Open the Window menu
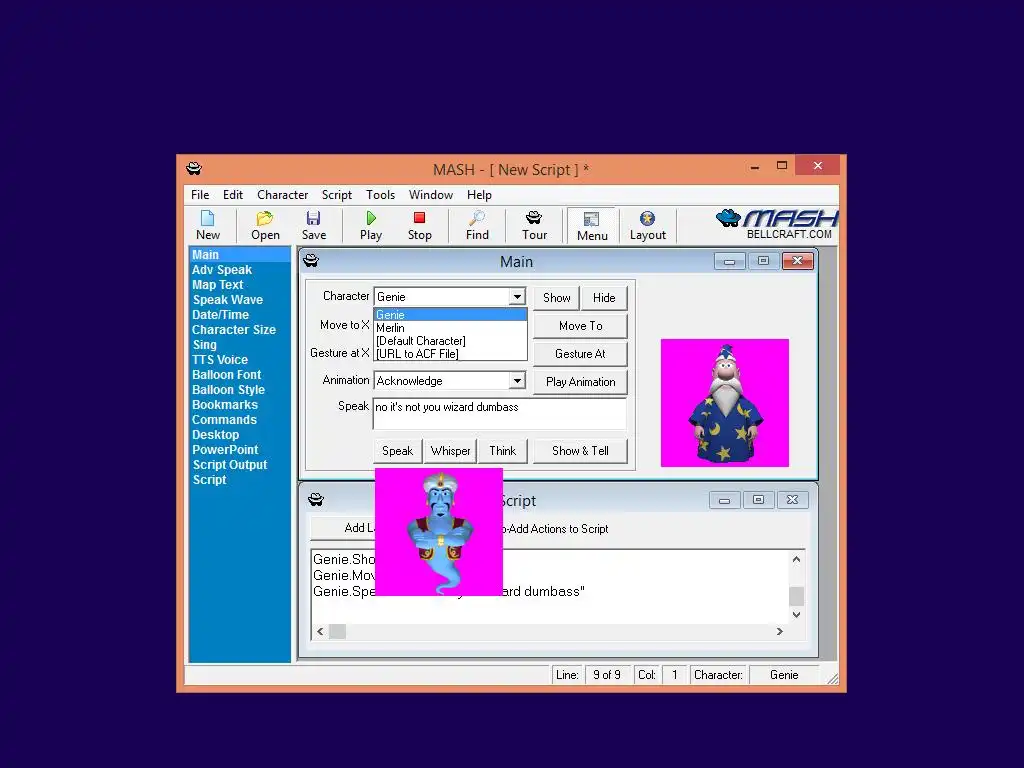This screenshot has width=1024, height=768. coord(430,195)
